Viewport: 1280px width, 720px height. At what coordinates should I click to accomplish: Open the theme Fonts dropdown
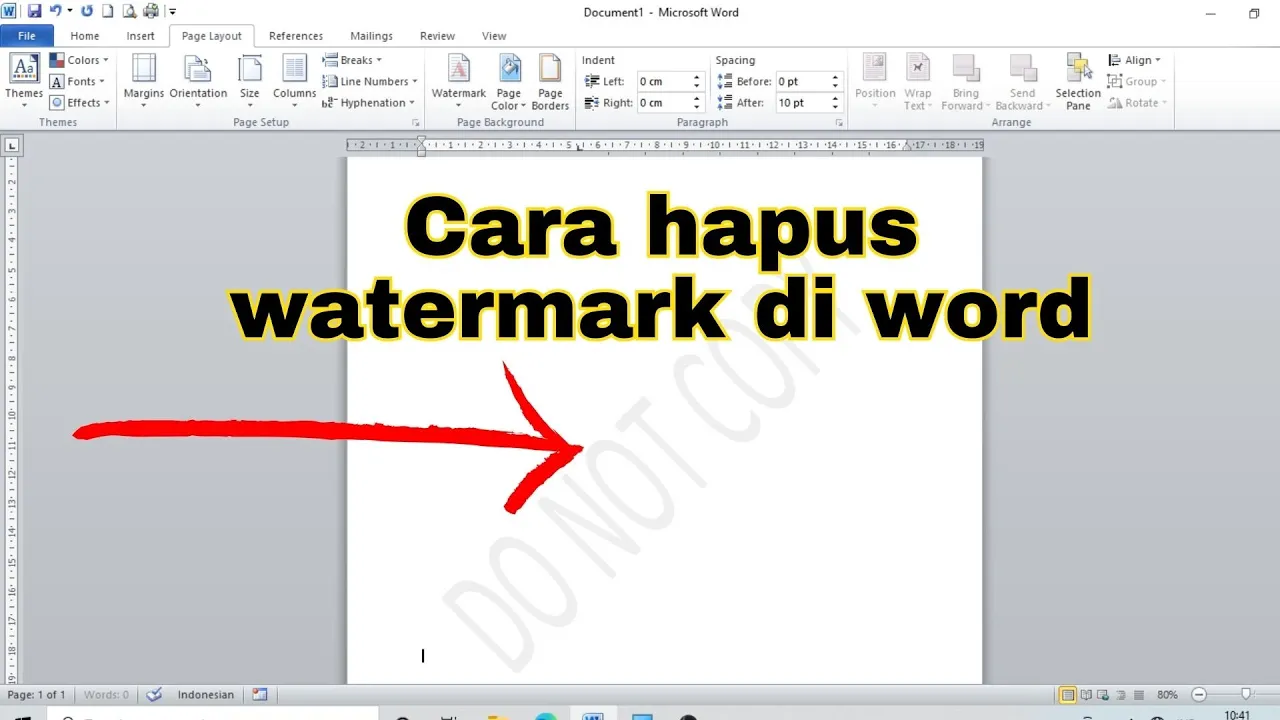click(77, 81)
